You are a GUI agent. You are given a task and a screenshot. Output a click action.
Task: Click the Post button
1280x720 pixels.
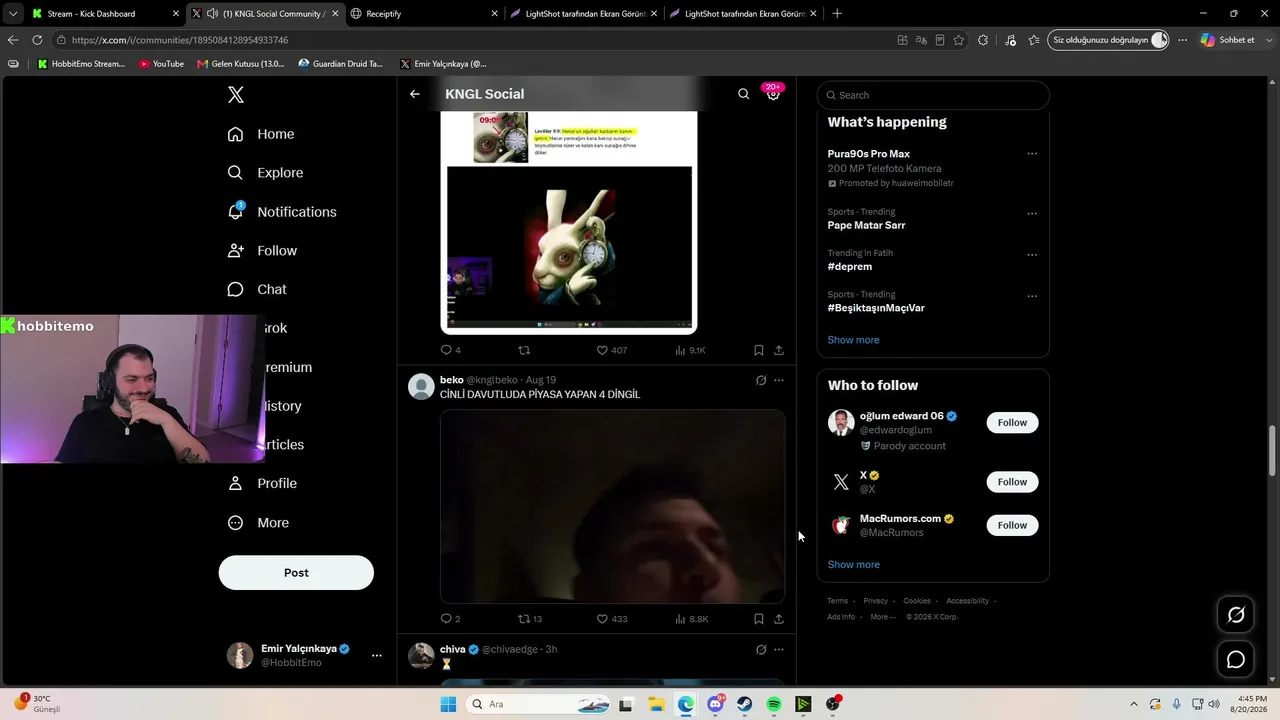pos(296,573)
